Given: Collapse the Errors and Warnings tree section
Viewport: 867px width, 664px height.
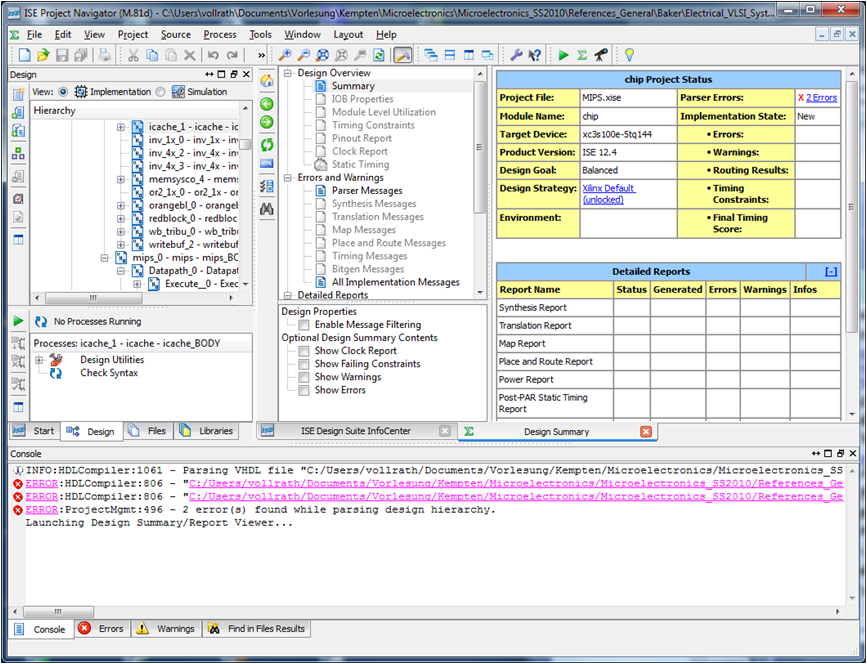Looking at the screenshot, I should 289,177.
